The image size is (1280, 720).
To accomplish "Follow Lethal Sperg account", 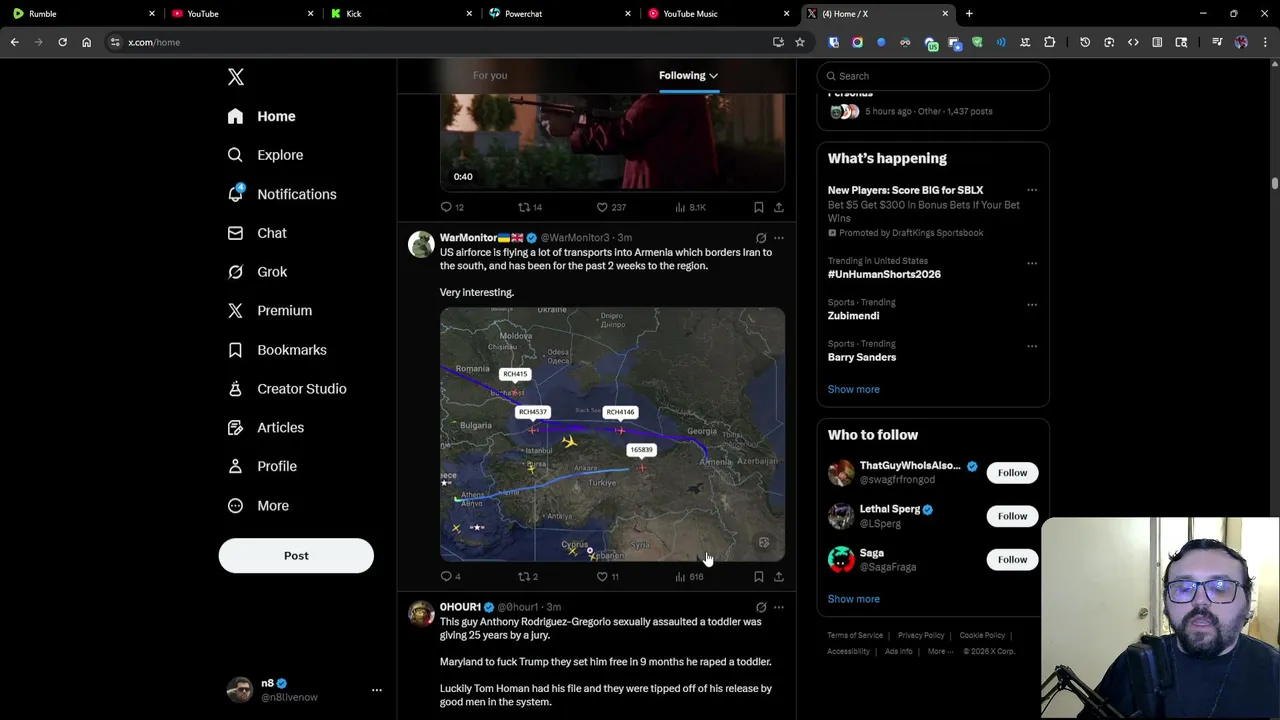I will 1012,516.
